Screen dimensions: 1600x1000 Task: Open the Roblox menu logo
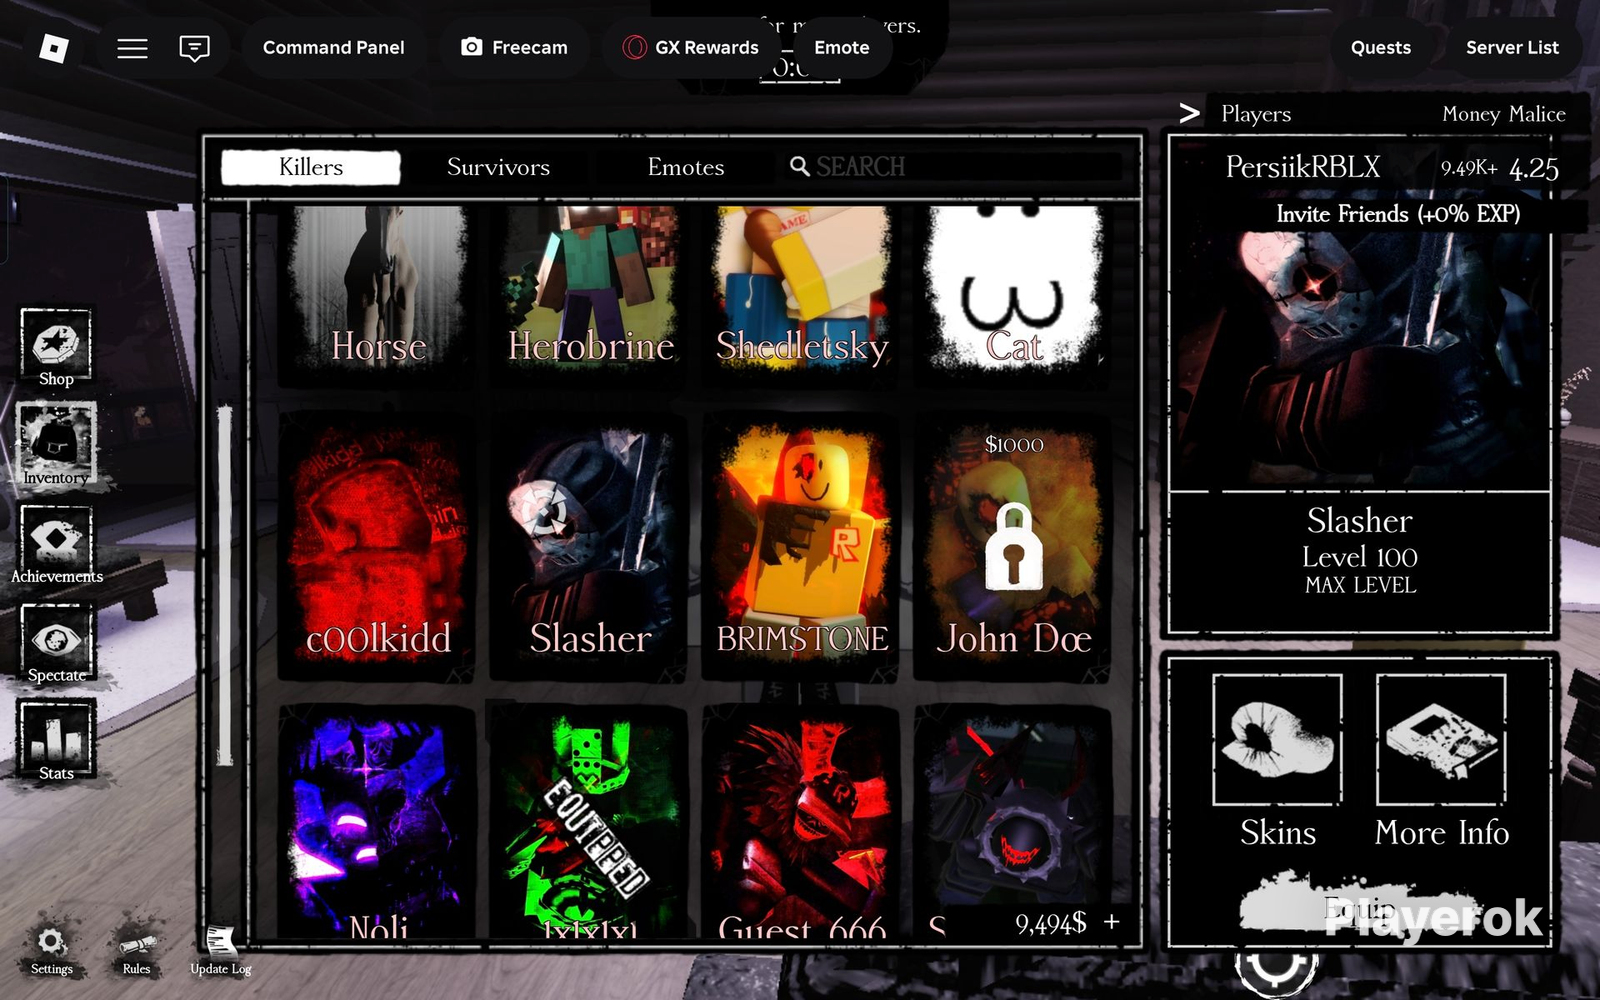[x=53, y=48]
